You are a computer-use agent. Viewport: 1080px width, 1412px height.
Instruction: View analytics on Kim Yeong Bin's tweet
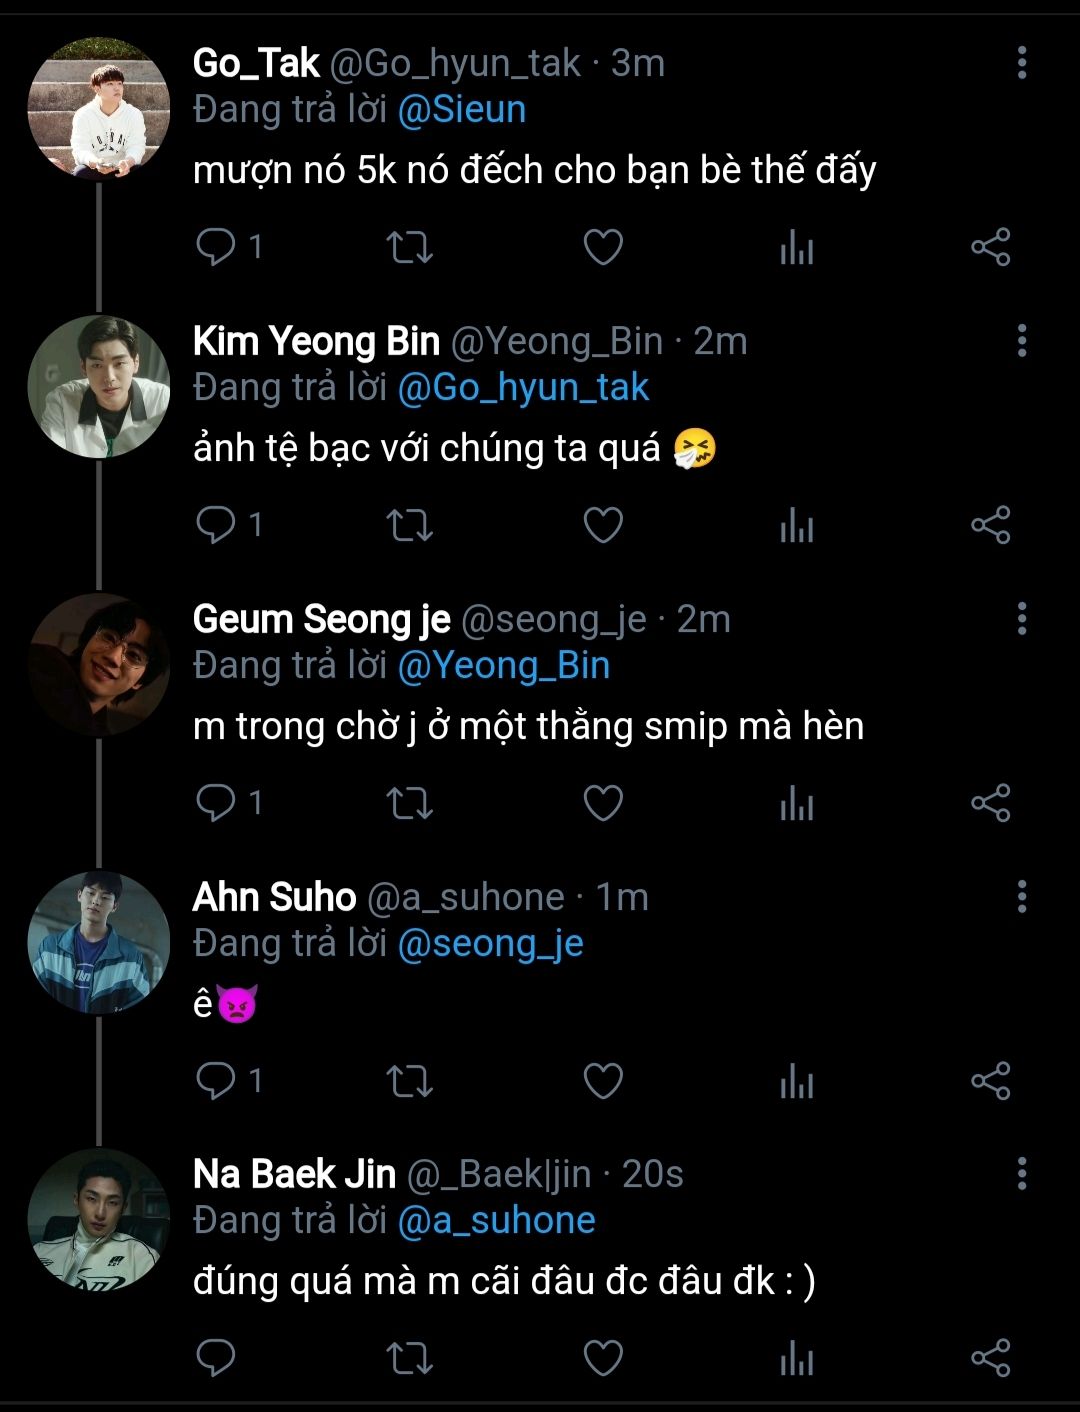pos(797,525)
